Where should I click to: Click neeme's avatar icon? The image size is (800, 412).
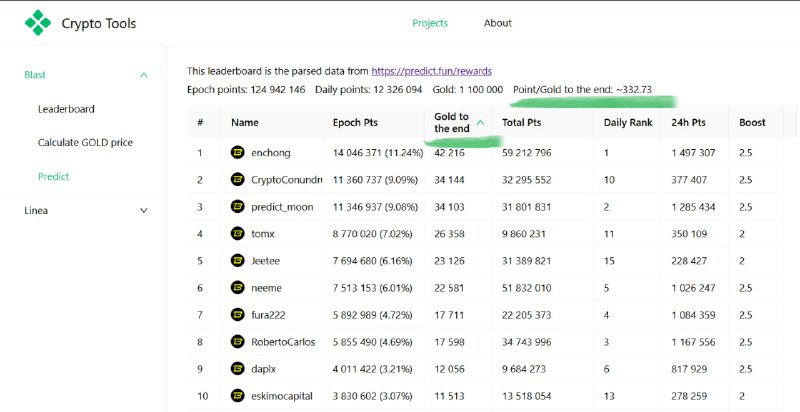[x=237, y=288]
